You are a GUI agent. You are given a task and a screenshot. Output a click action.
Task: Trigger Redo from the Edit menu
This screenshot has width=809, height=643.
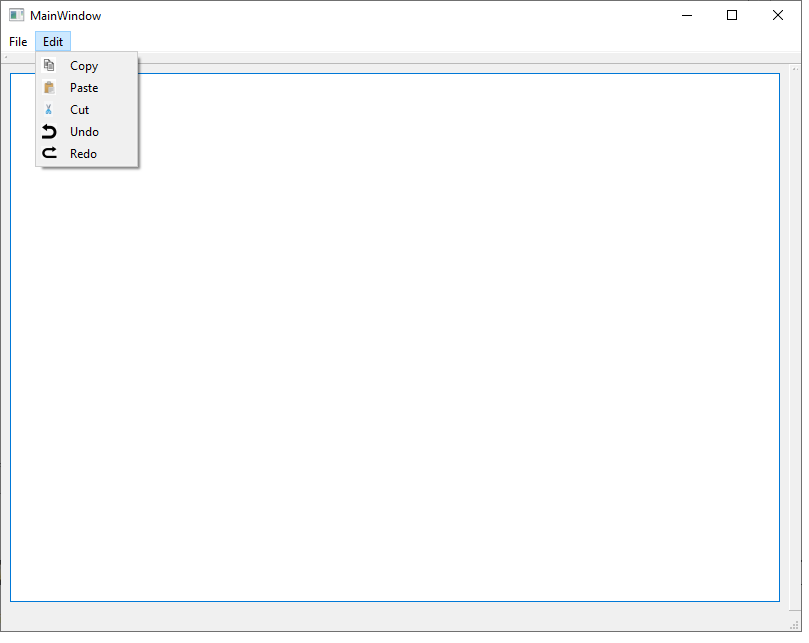pos(83,153)
